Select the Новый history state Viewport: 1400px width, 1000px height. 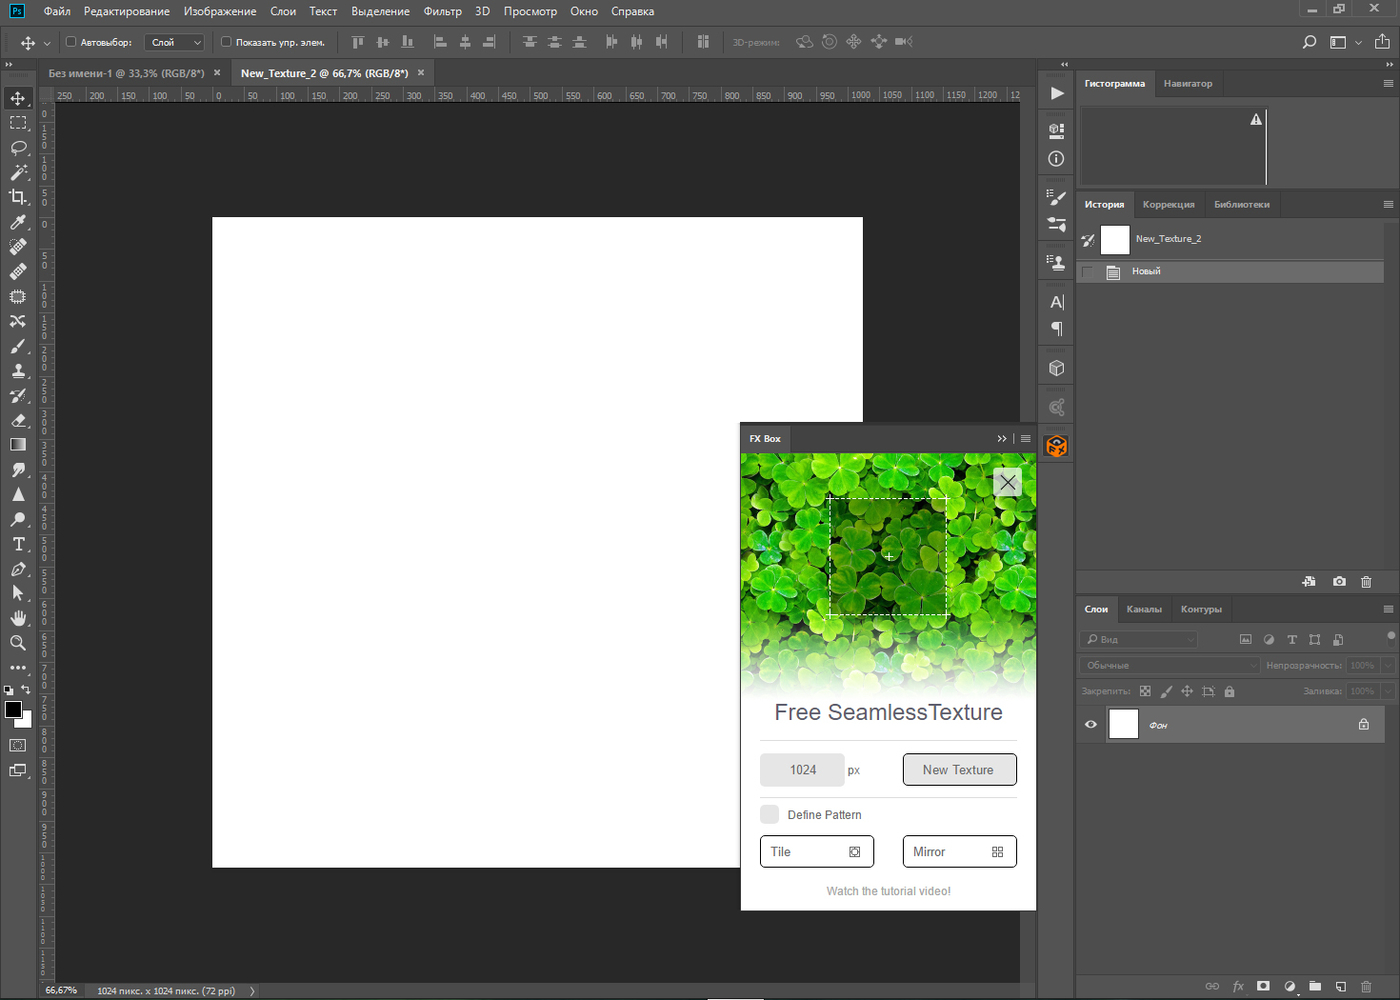[x=1230, y=272]
